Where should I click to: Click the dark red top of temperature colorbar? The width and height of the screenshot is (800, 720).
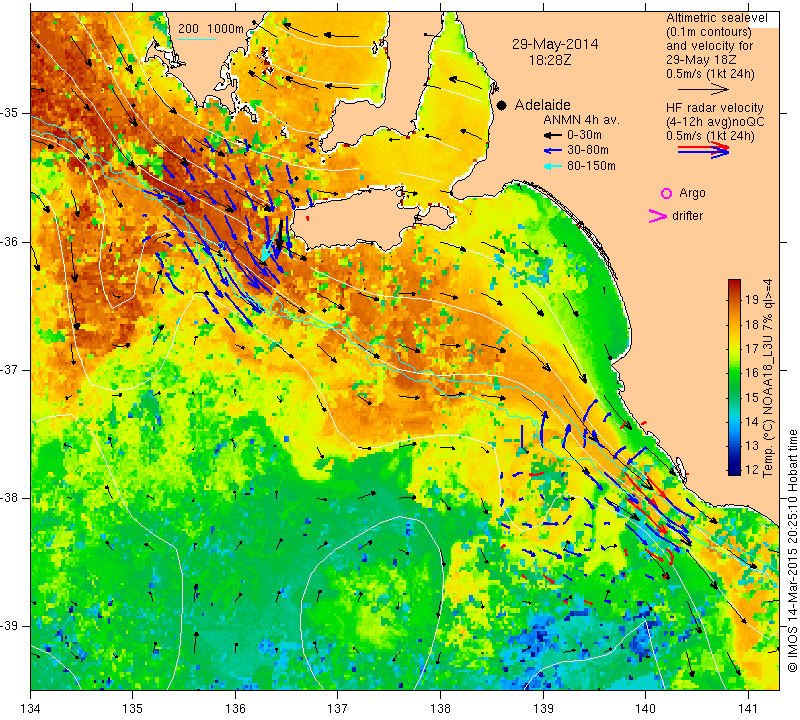[x=734, y=284]
